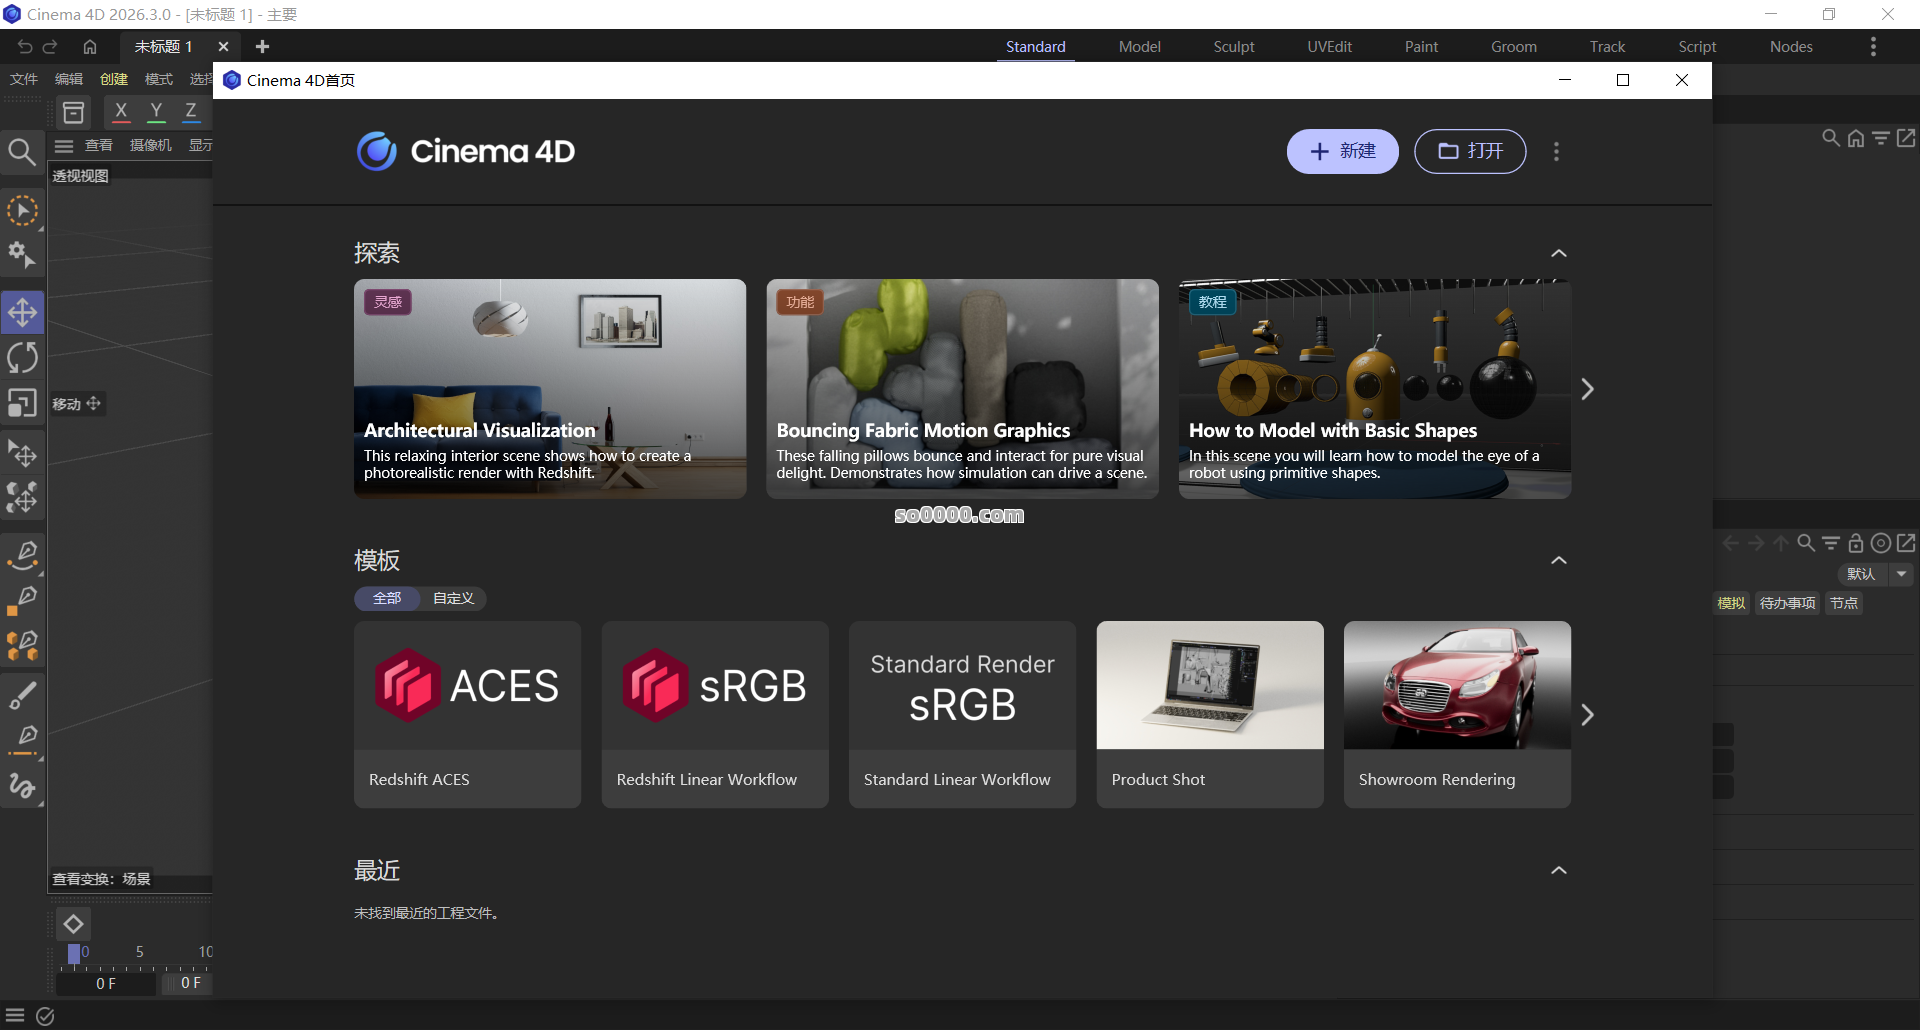Select the paint brush tool
This screenshot has width=1920, height=1030.
(x=22, y=695)
